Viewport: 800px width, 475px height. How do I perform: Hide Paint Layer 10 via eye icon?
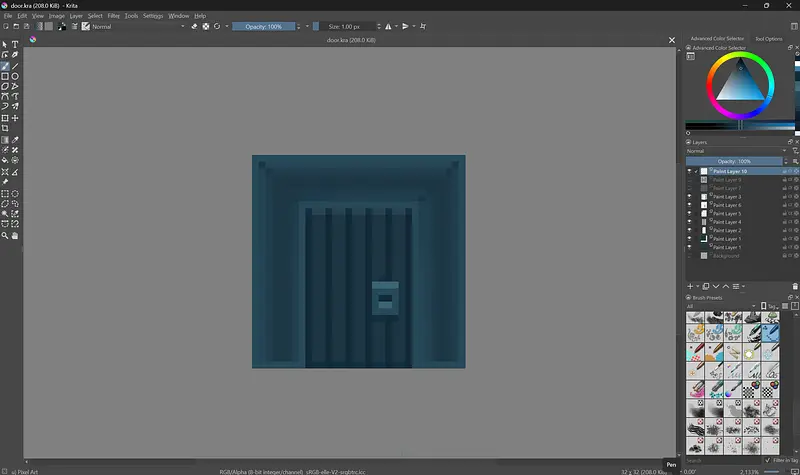[689, 172]
